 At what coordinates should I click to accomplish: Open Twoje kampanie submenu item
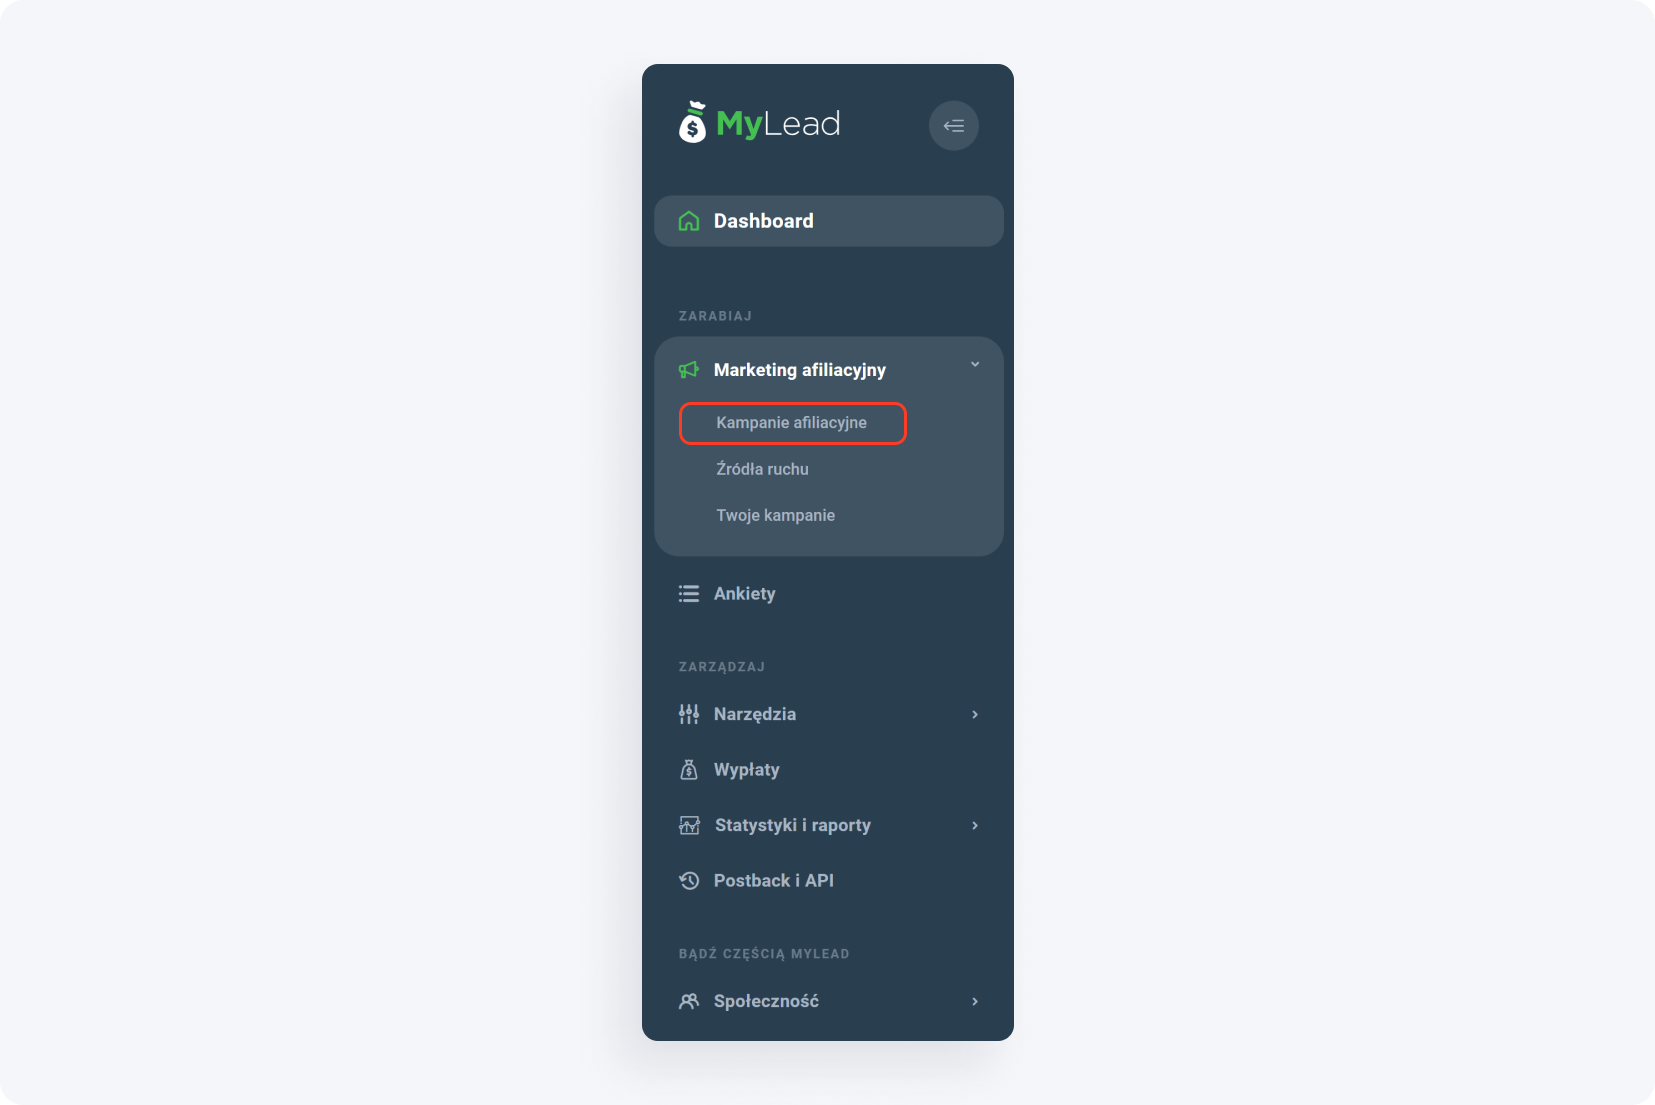775,515
